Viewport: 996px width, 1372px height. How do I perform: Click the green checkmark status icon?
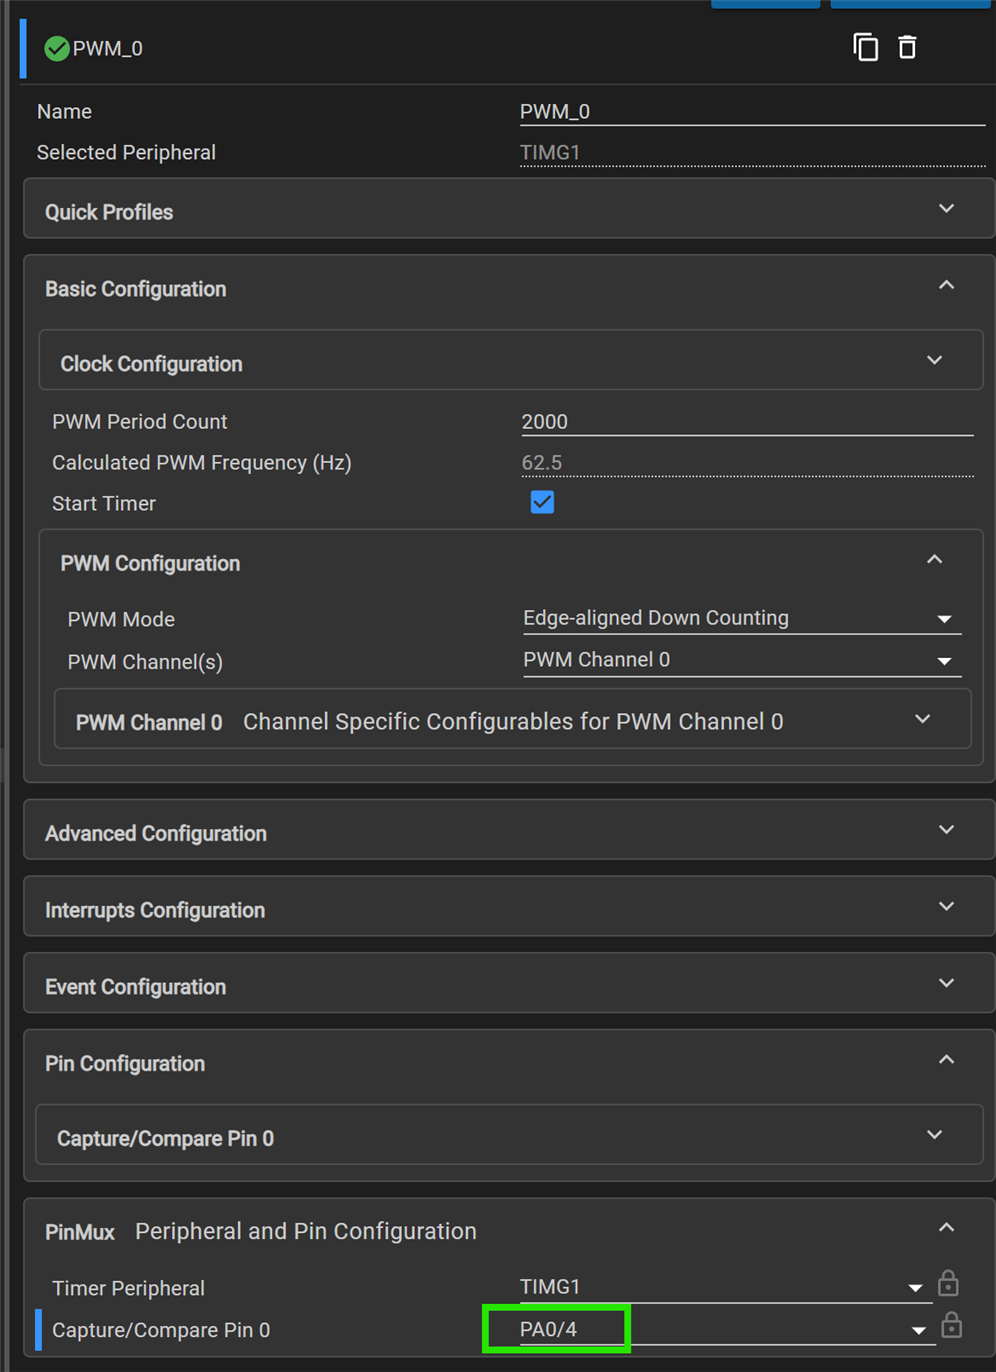tap(57, 48)
